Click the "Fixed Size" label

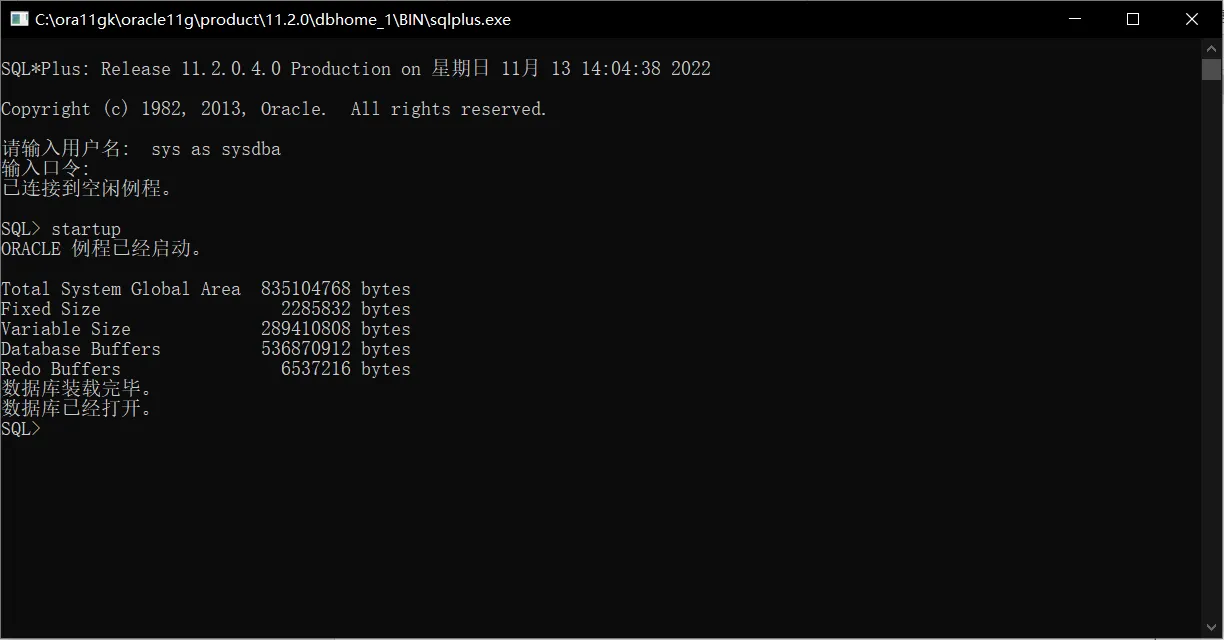(x=51, y=309)
